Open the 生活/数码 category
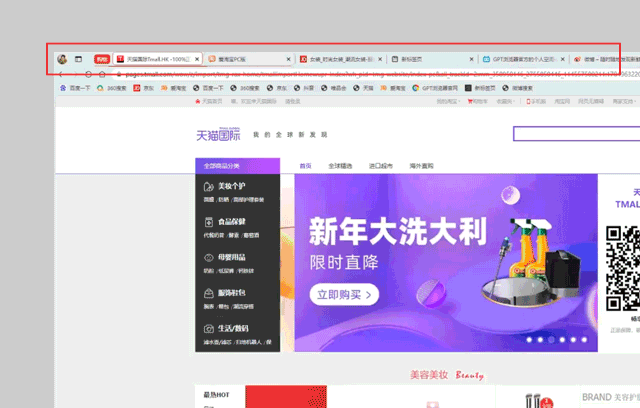This screenshot has width=640, height=408. click(x=233, y=328)
